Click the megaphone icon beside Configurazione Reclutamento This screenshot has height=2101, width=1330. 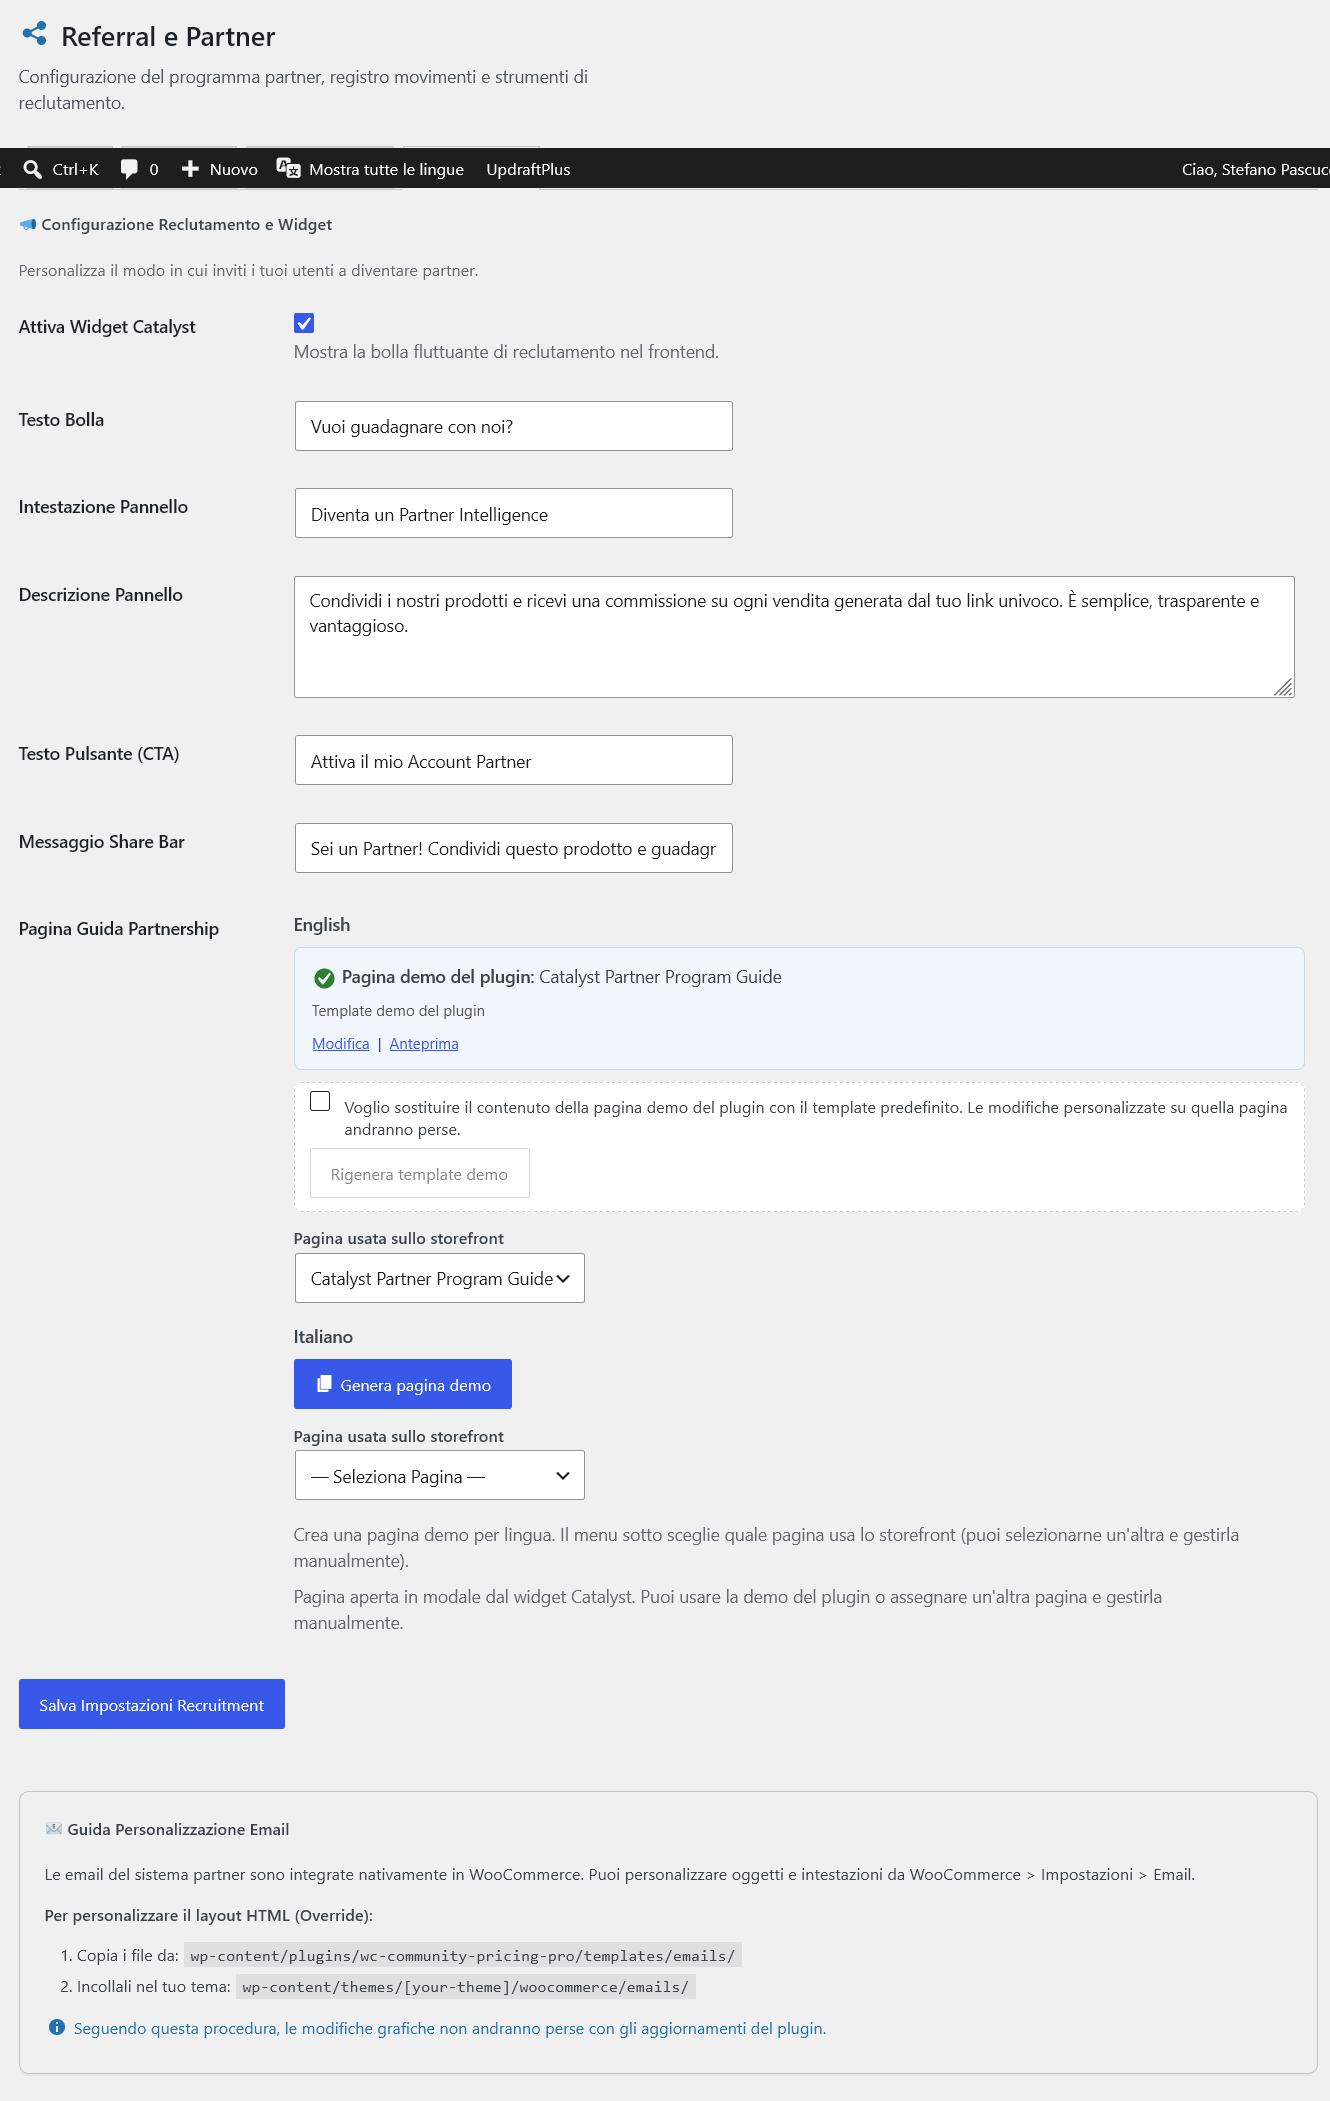coord(28,224)
